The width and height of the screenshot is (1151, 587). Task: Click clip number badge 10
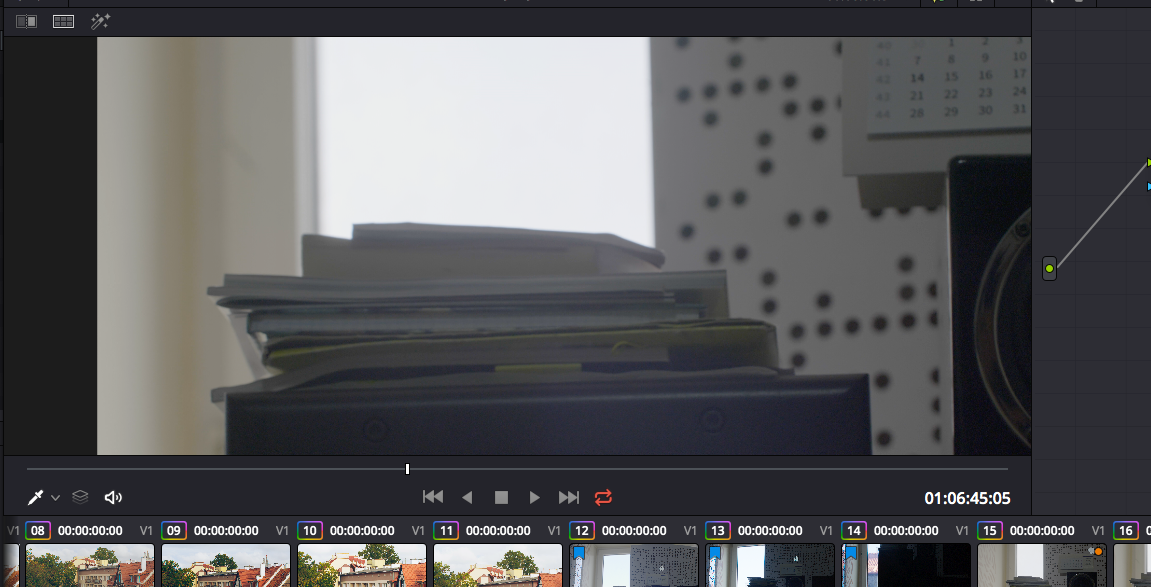(x=310, y=531)
